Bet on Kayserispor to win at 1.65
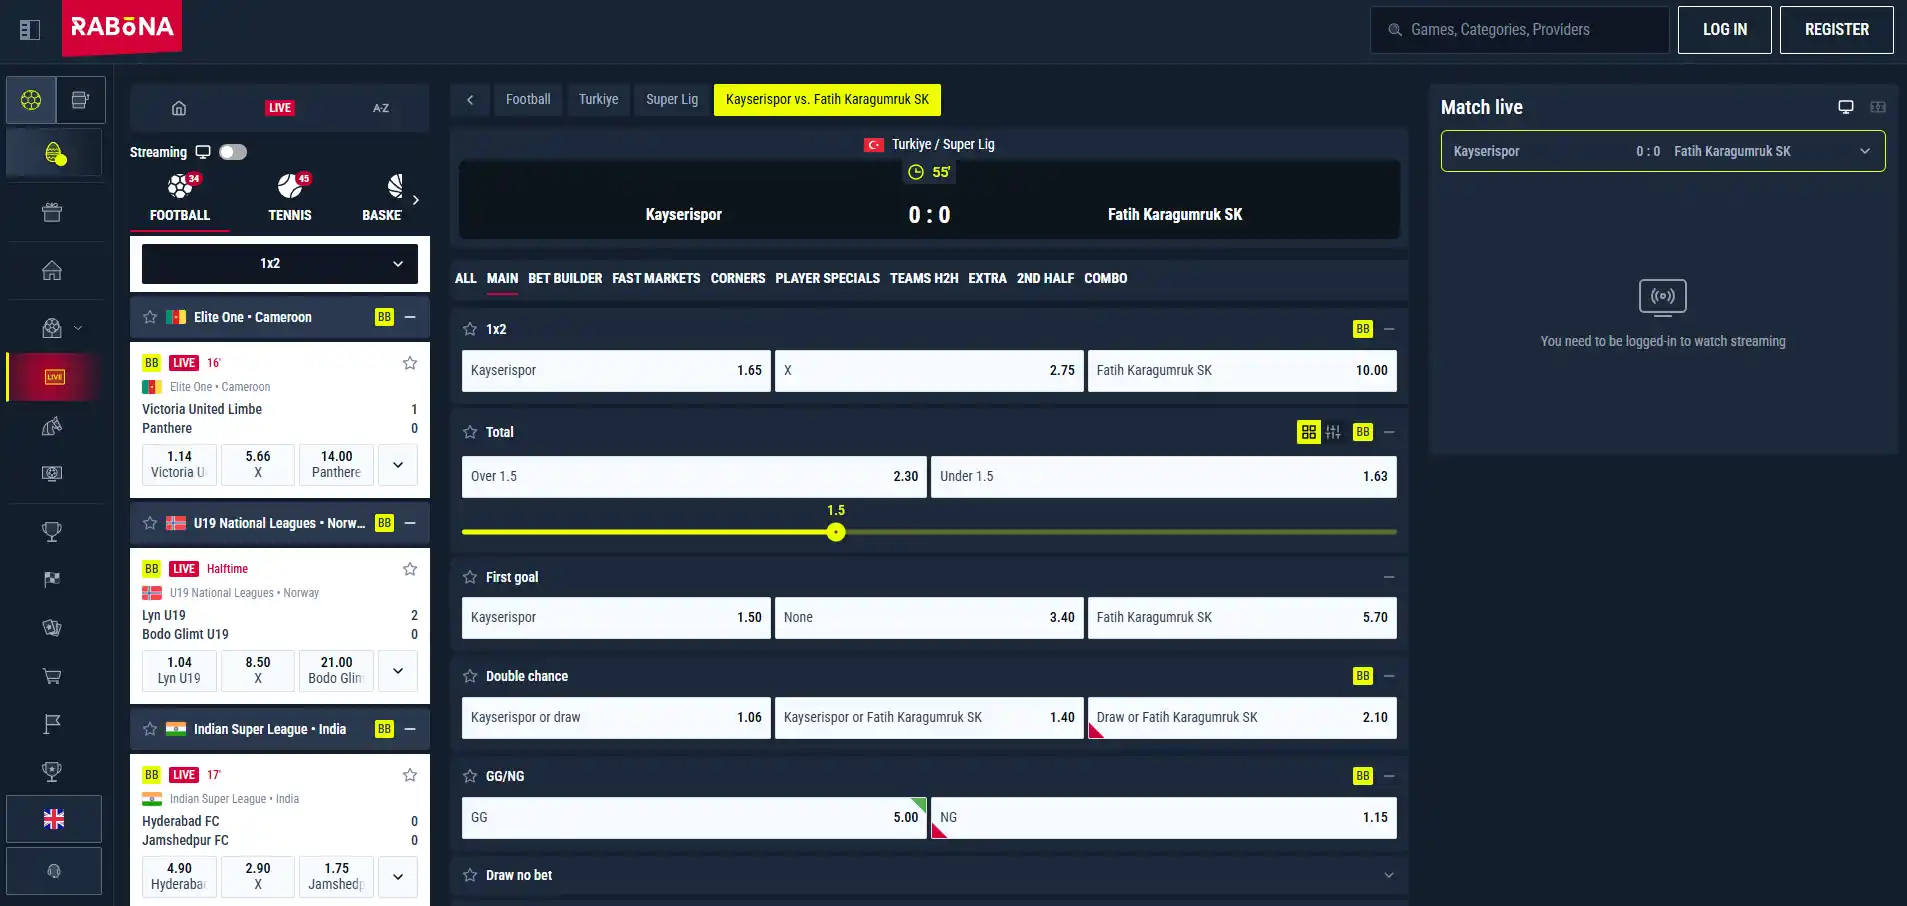Viewport: 1907px width, 906px height. point(616,371)
